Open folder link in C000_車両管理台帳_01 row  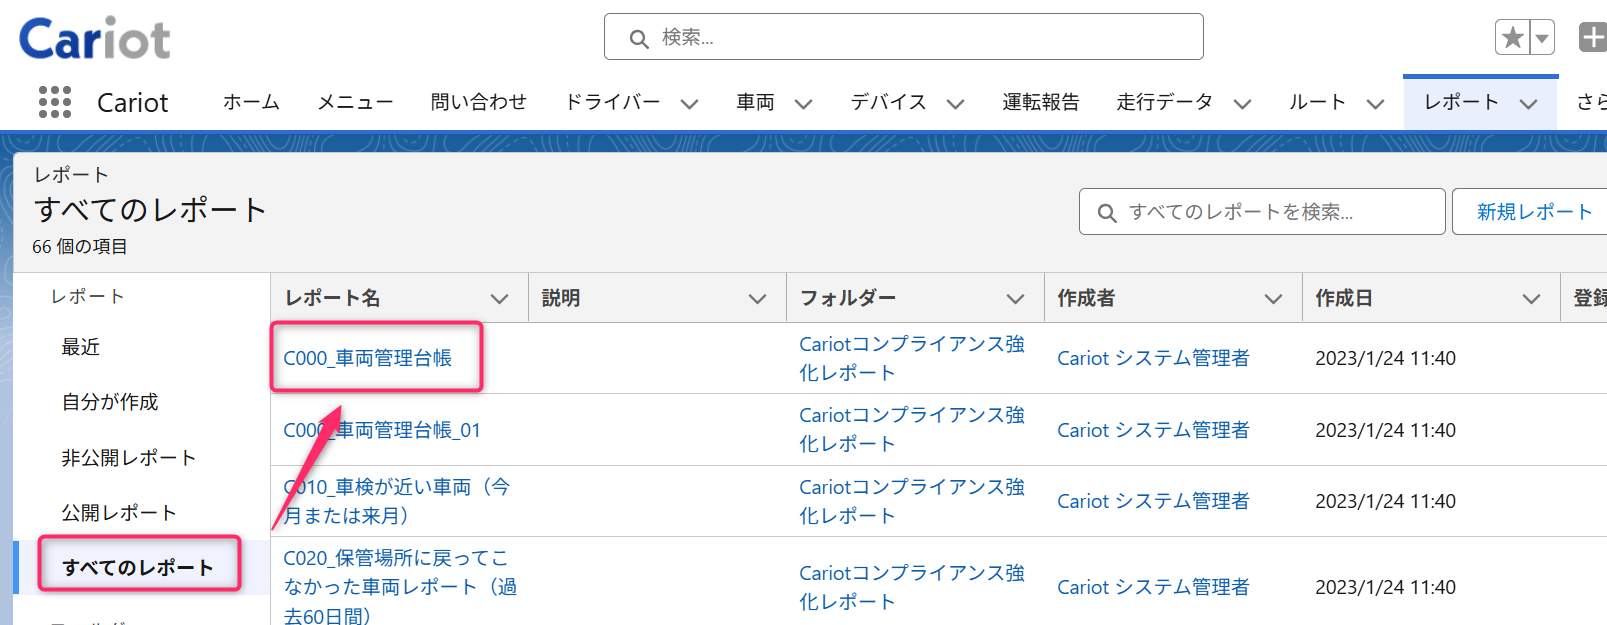pos(912,429)
